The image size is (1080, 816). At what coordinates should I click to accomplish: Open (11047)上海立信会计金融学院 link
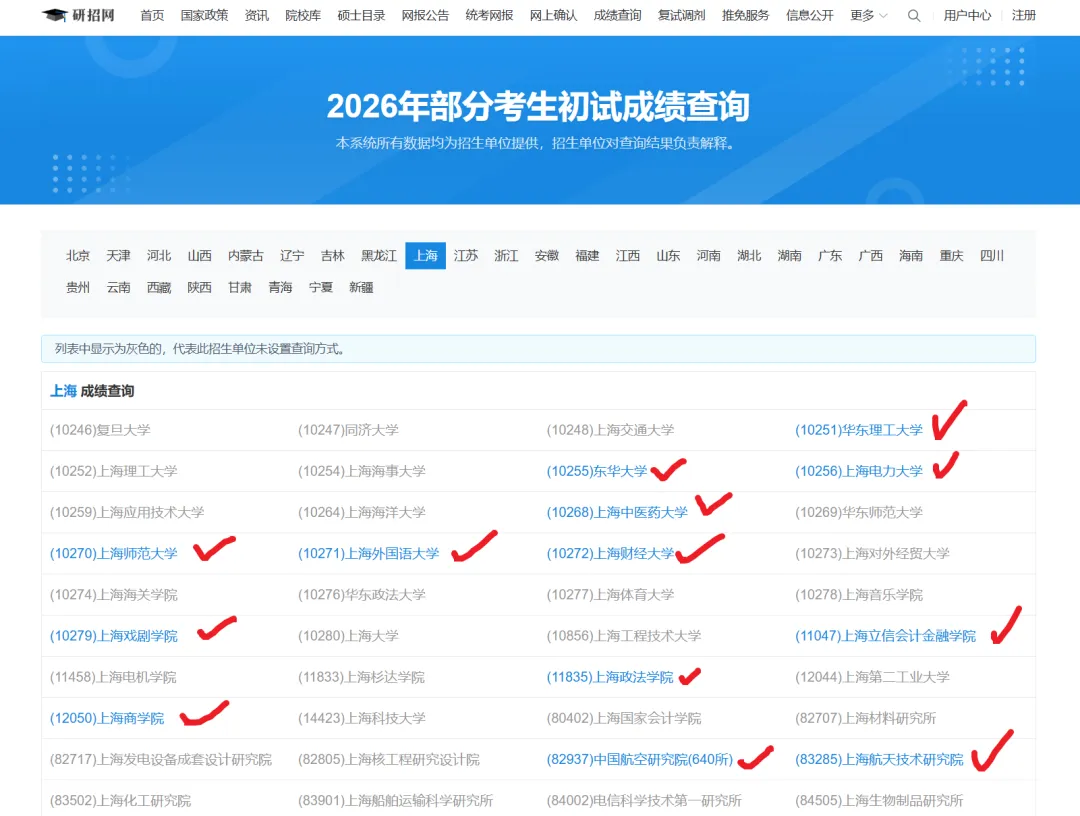[x=886, y=636]
